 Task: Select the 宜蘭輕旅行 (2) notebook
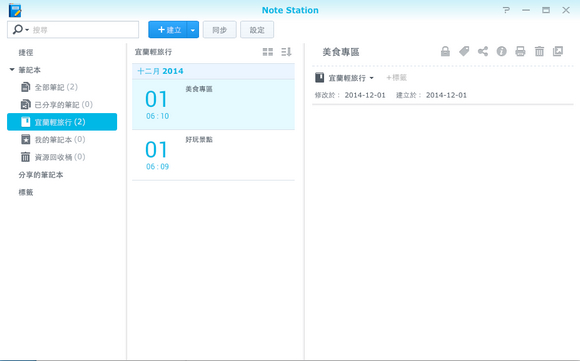click(x=62, y=122)
